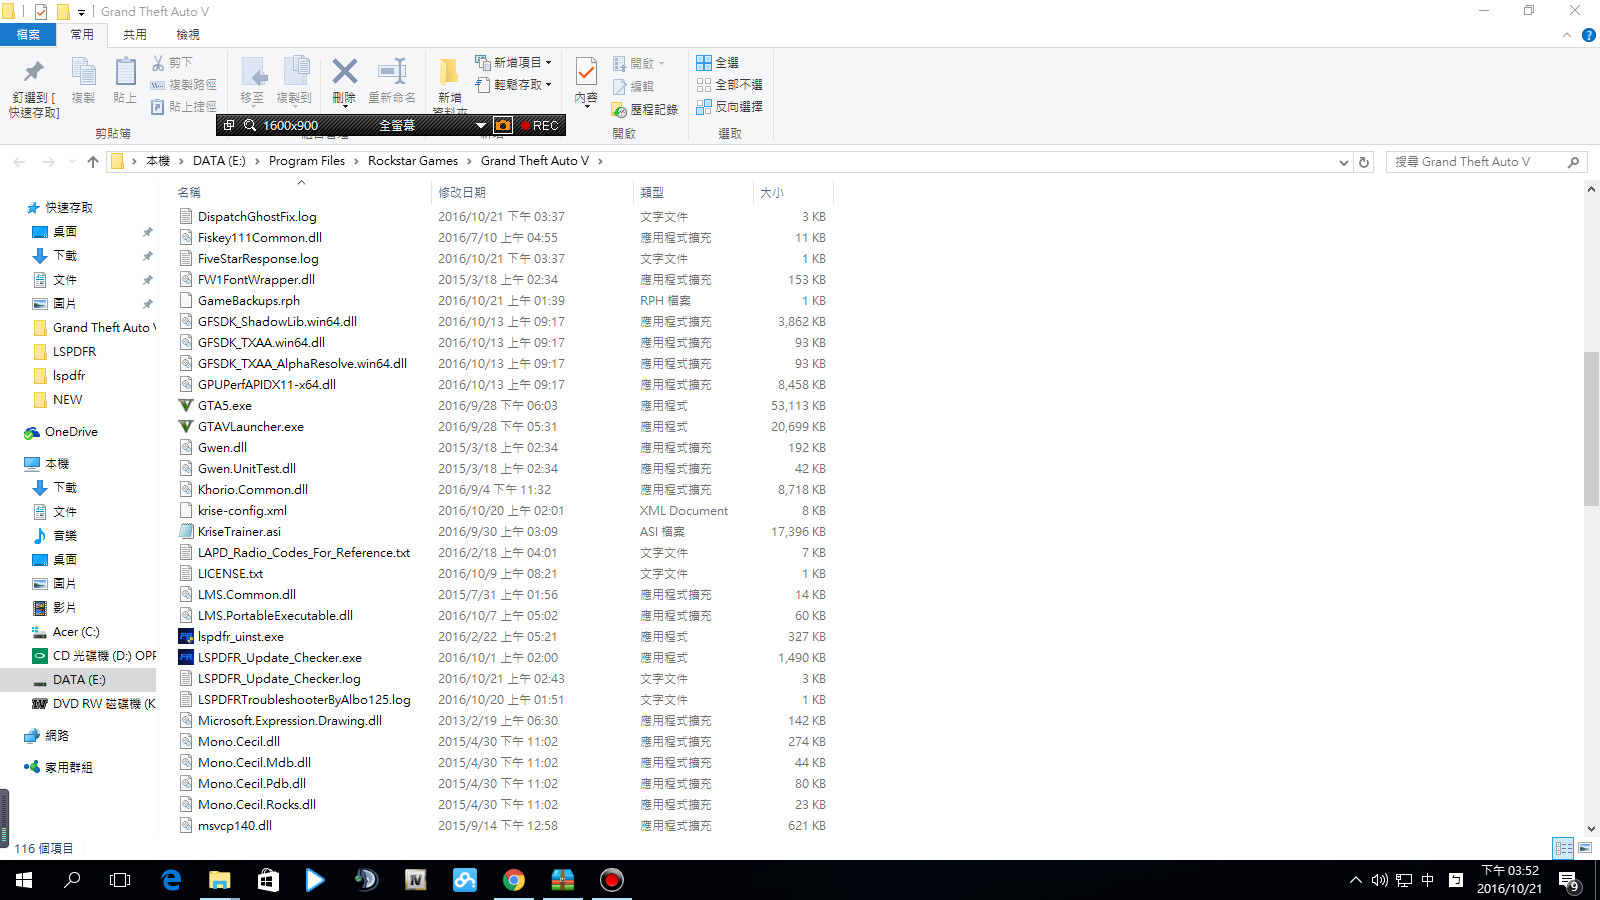Switch to large icons view at bottom right
Viewport: 1600px width, 900px height.
(x=1585, y=848)
